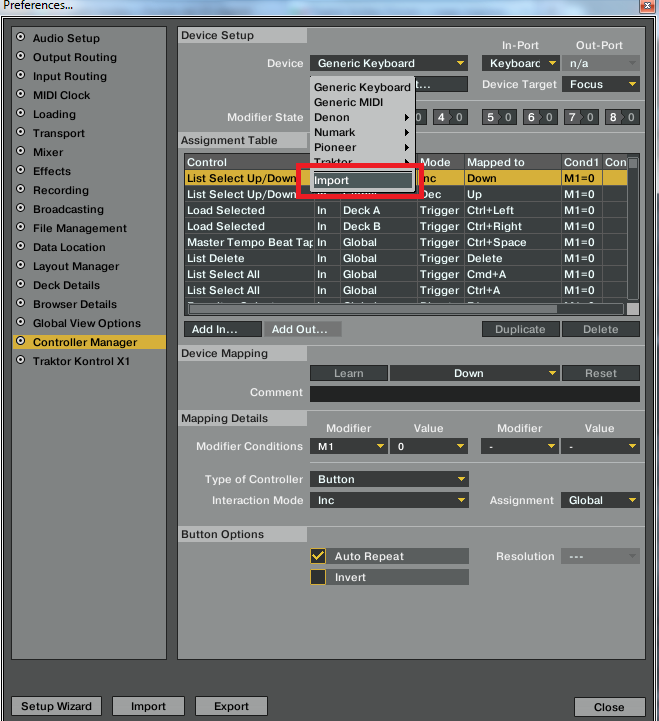Image resolution: width=659 pixels, height=721 pixels.
Task: Open Audio Setup preferences page
Action: [66, 38]
